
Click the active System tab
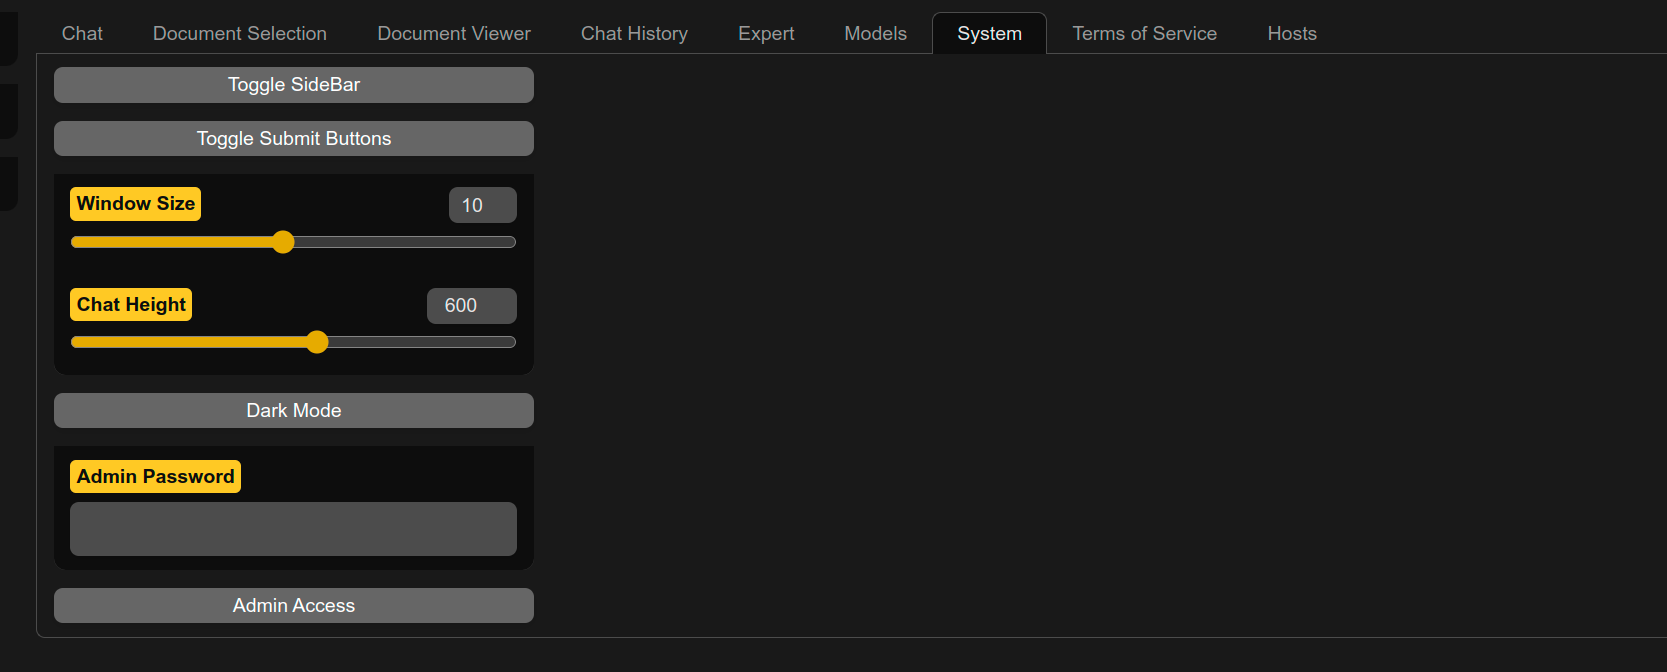pos(989,34)
